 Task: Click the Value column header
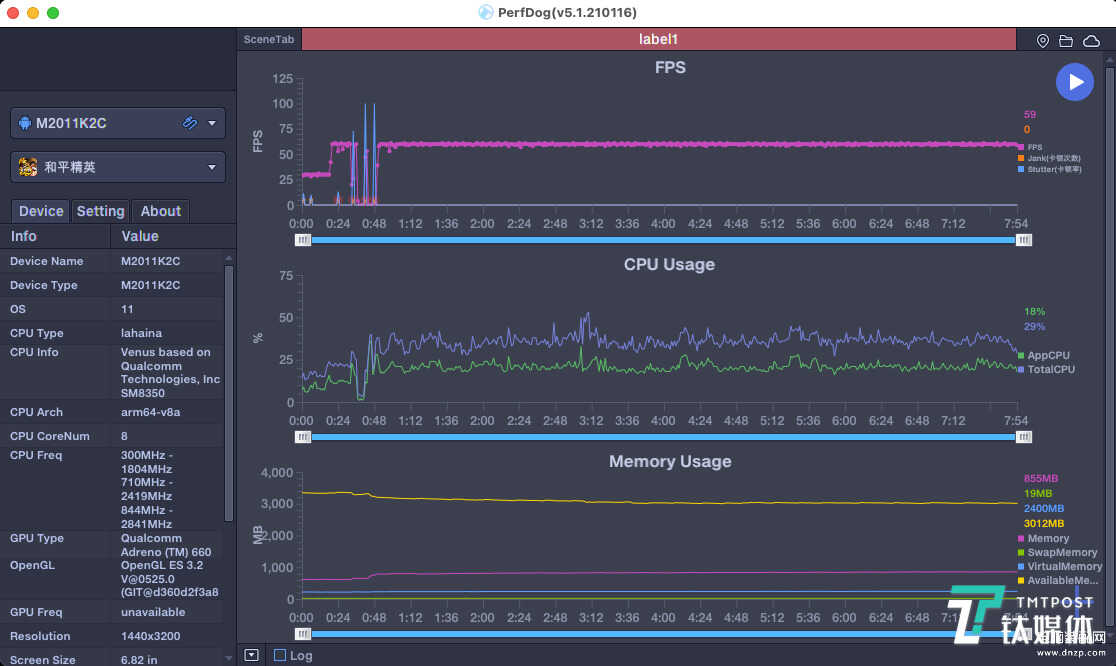point(140,236)
